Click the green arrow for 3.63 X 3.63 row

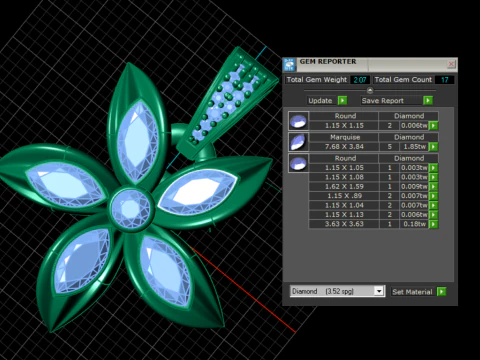pyautogui.click(x=433, y=224)
